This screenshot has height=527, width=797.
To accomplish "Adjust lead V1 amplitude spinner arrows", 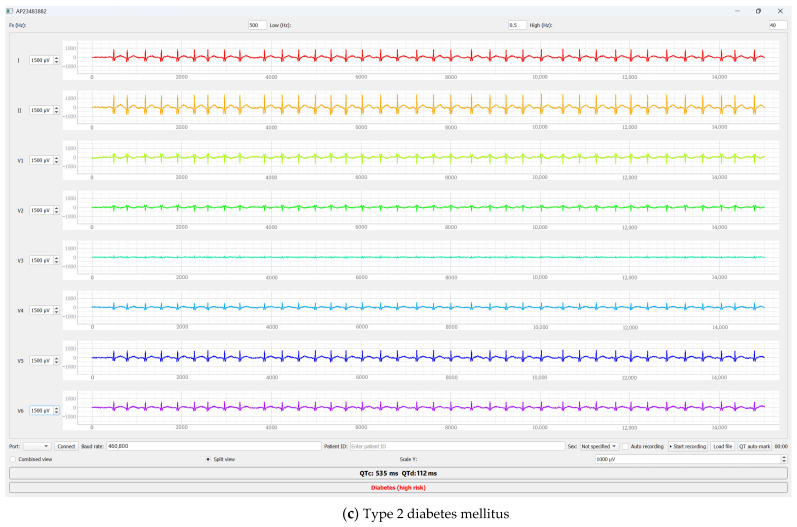I will click(56, 160).
